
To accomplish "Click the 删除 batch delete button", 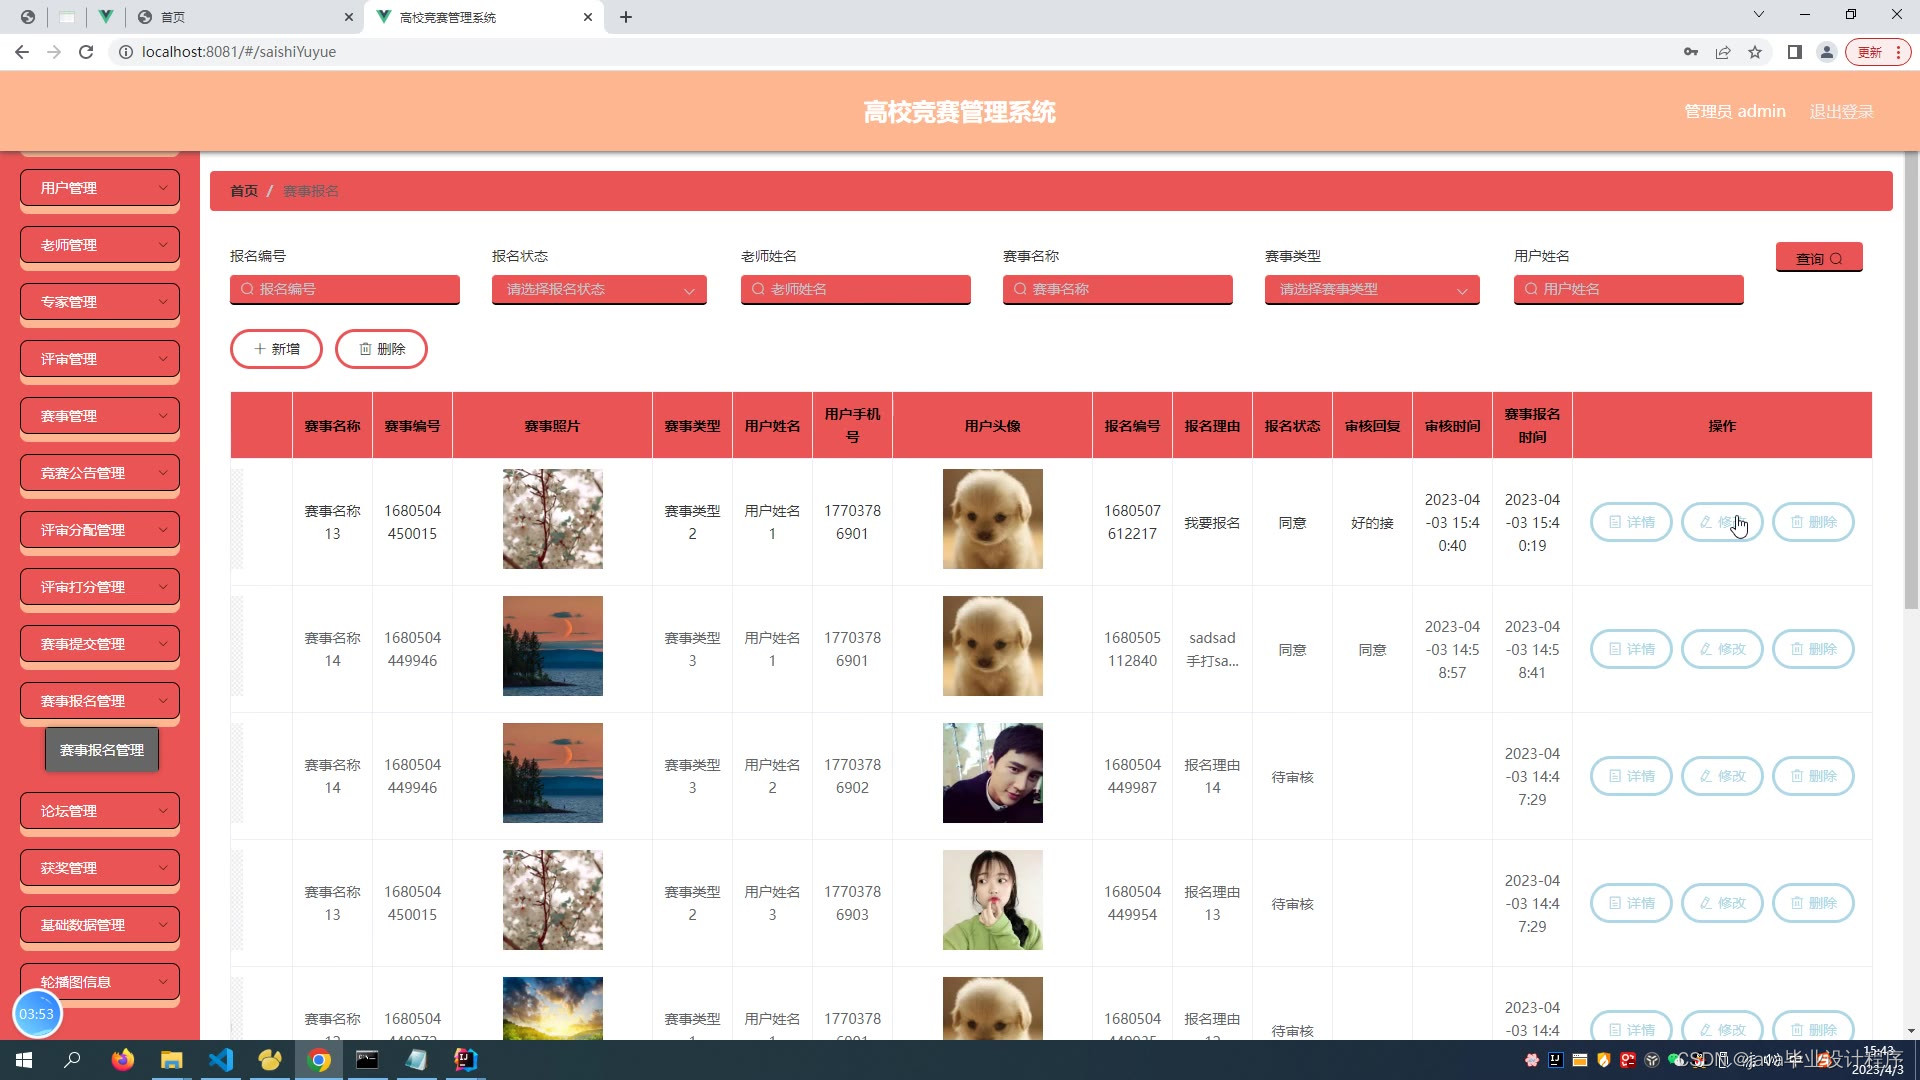I will point(381,349).
